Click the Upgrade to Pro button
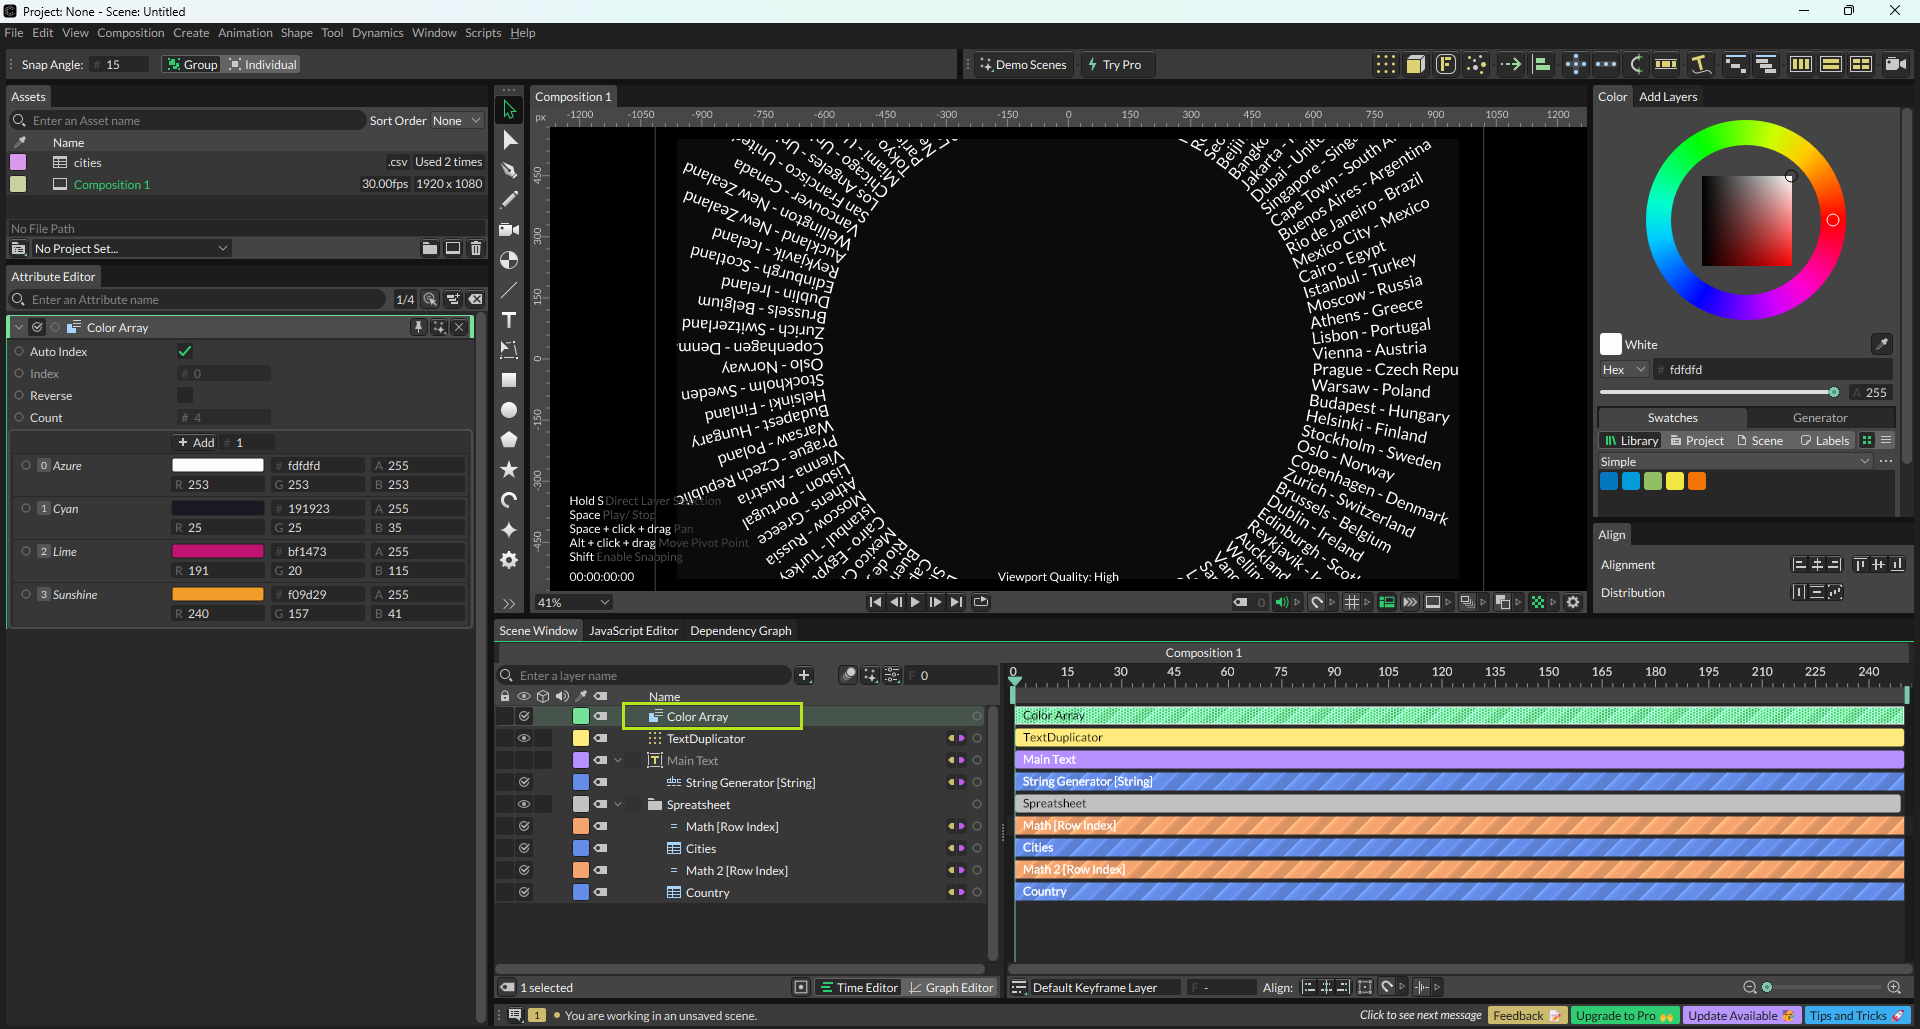This screenshot has height=1029, width=1920. tap(1623, 1016)
